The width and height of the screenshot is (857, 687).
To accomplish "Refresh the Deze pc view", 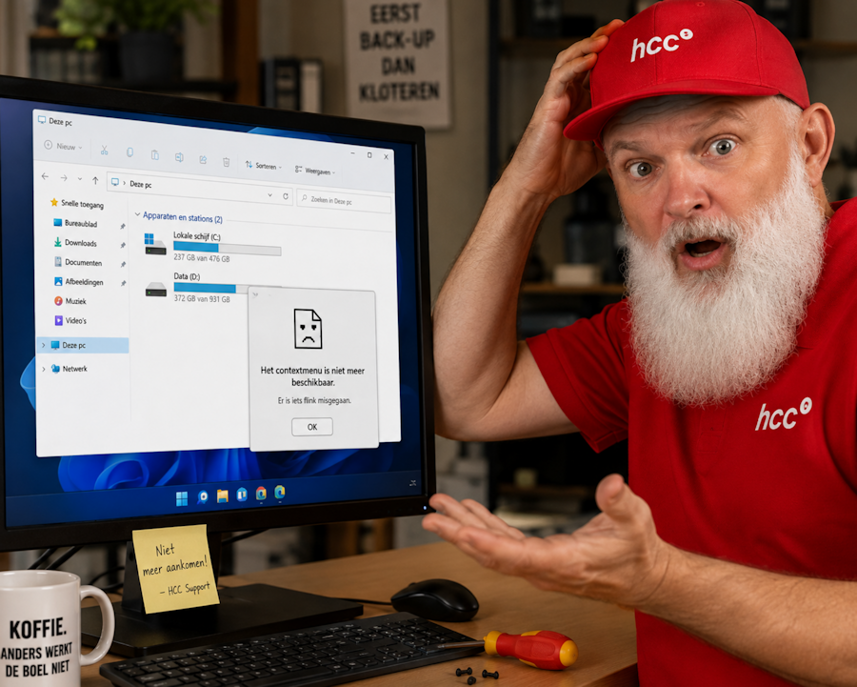I will pos(285,196).
